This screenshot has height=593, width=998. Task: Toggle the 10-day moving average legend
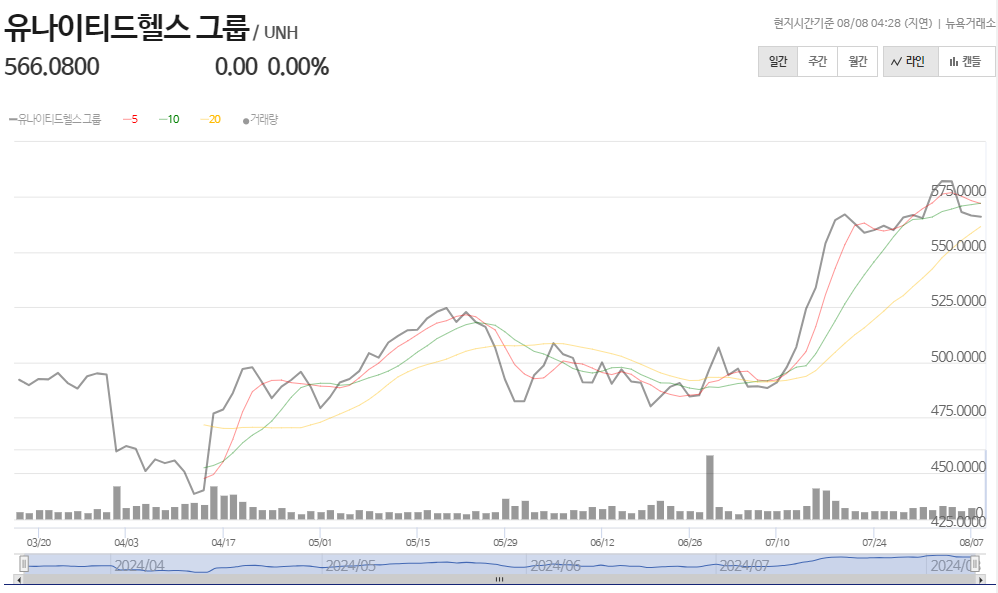point(169,119)
